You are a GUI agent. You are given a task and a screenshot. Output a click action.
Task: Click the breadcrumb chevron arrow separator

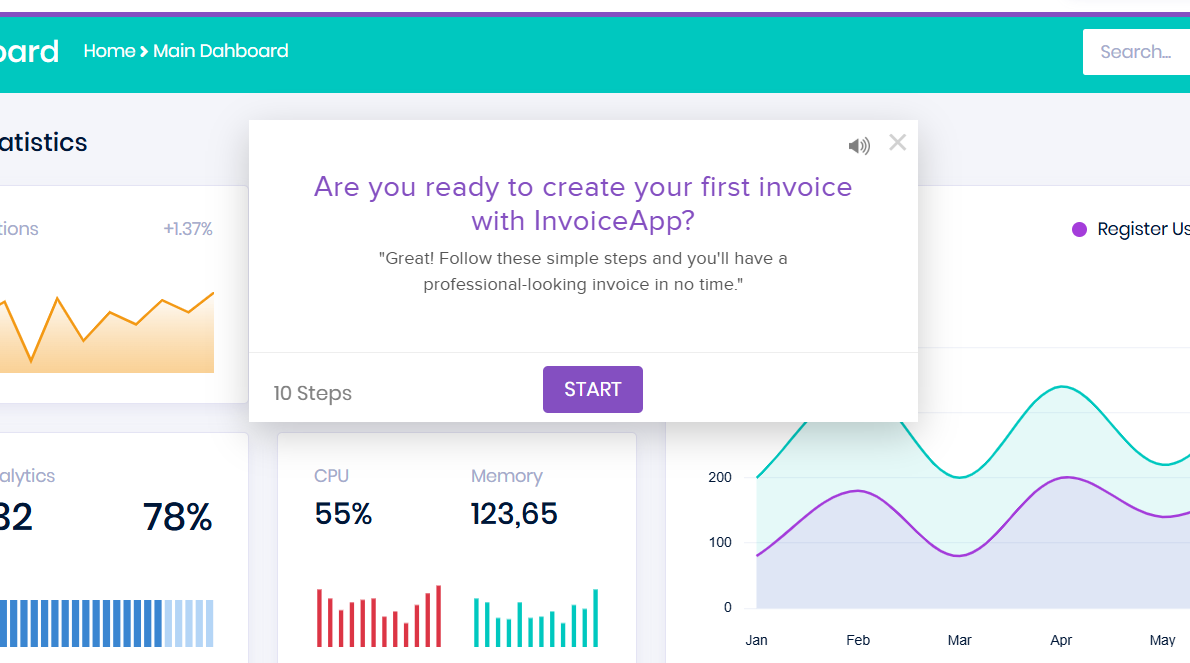click(x=144, y=51)
